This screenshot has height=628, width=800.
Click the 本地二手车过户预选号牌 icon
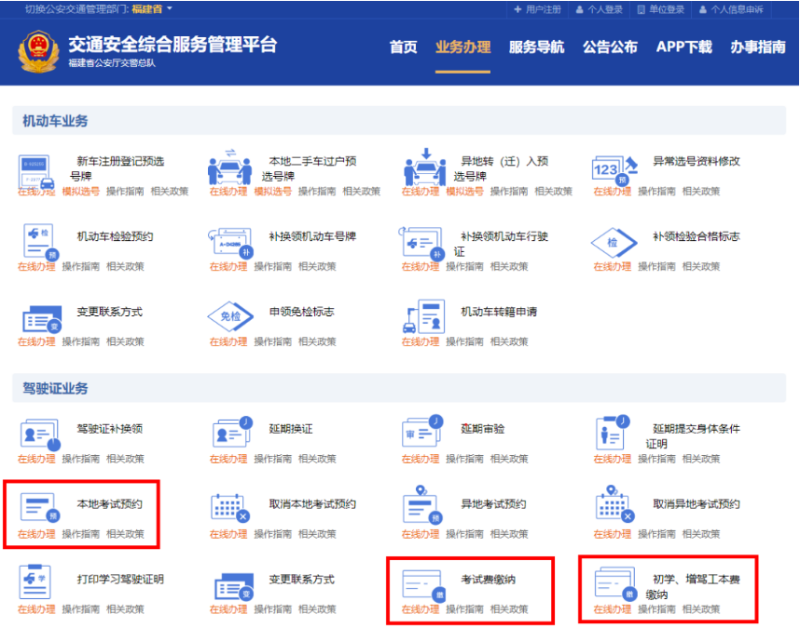[229, 170]
